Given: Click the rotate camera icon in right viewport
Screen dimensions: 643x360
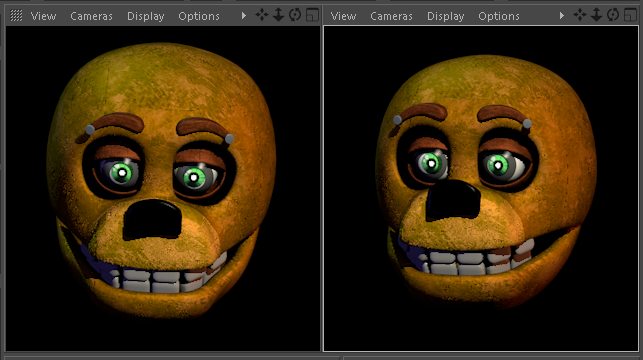Looking at the screenshot, I should 613,15.
